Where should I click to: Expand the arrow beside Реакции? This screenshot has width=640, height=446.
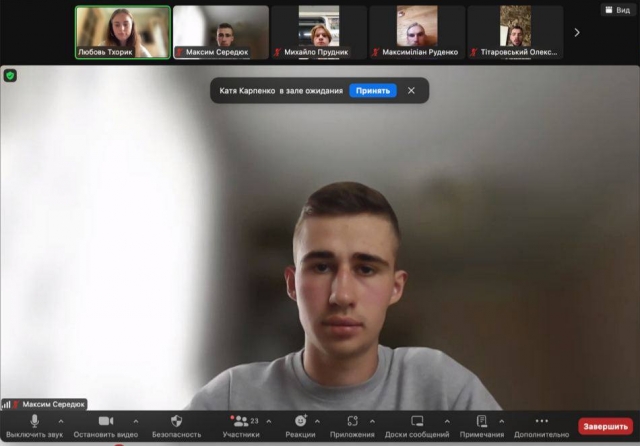pos(318,421)
